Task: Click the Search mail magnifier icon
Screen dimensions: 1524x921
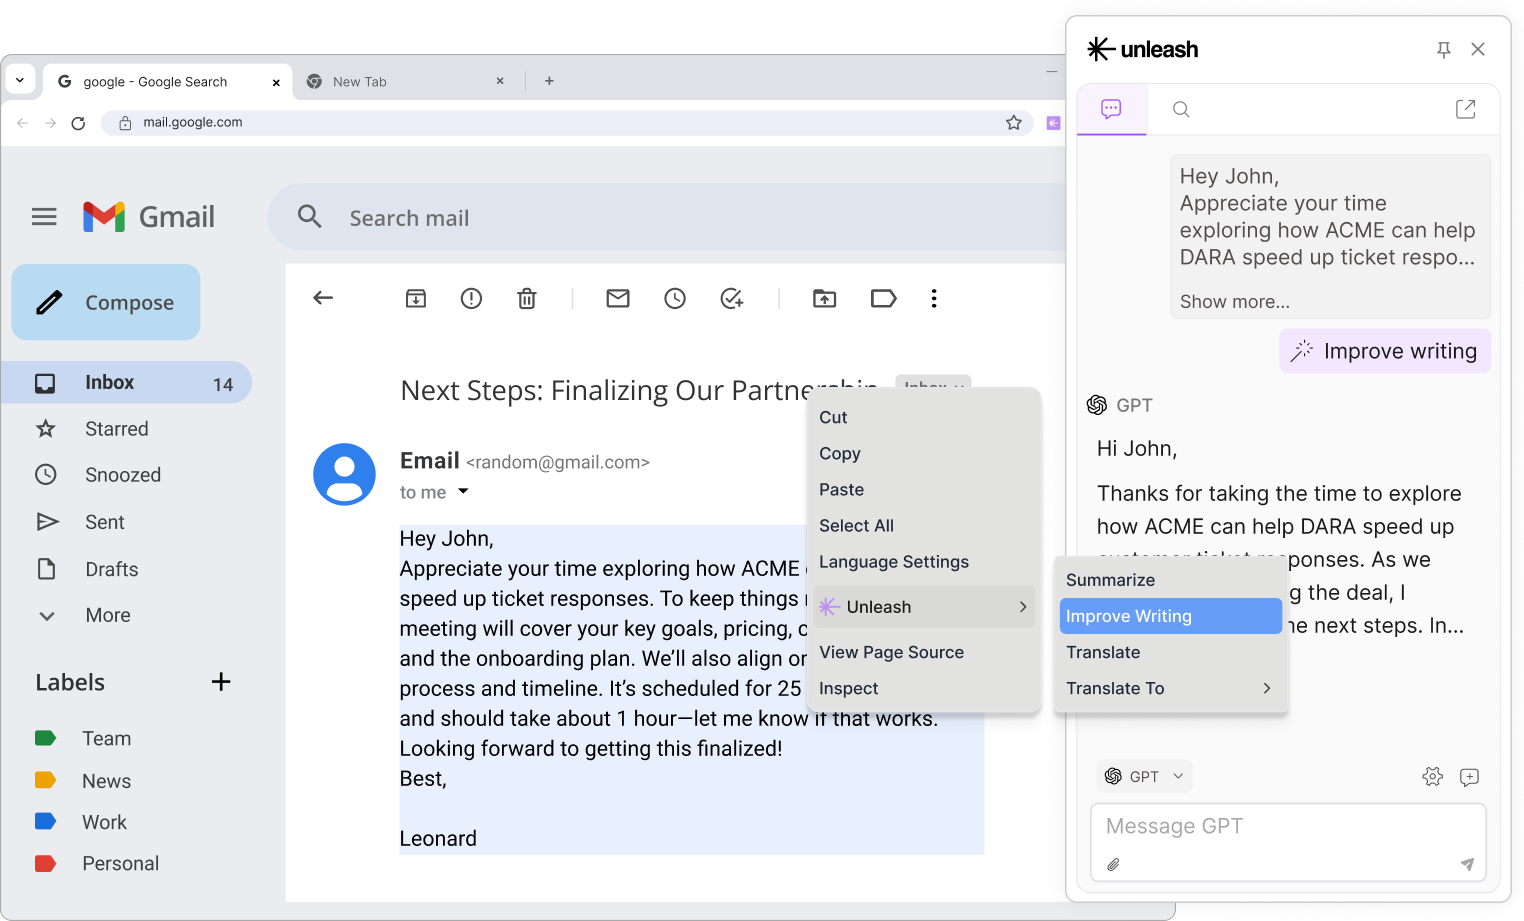Action: coord(310,217)
